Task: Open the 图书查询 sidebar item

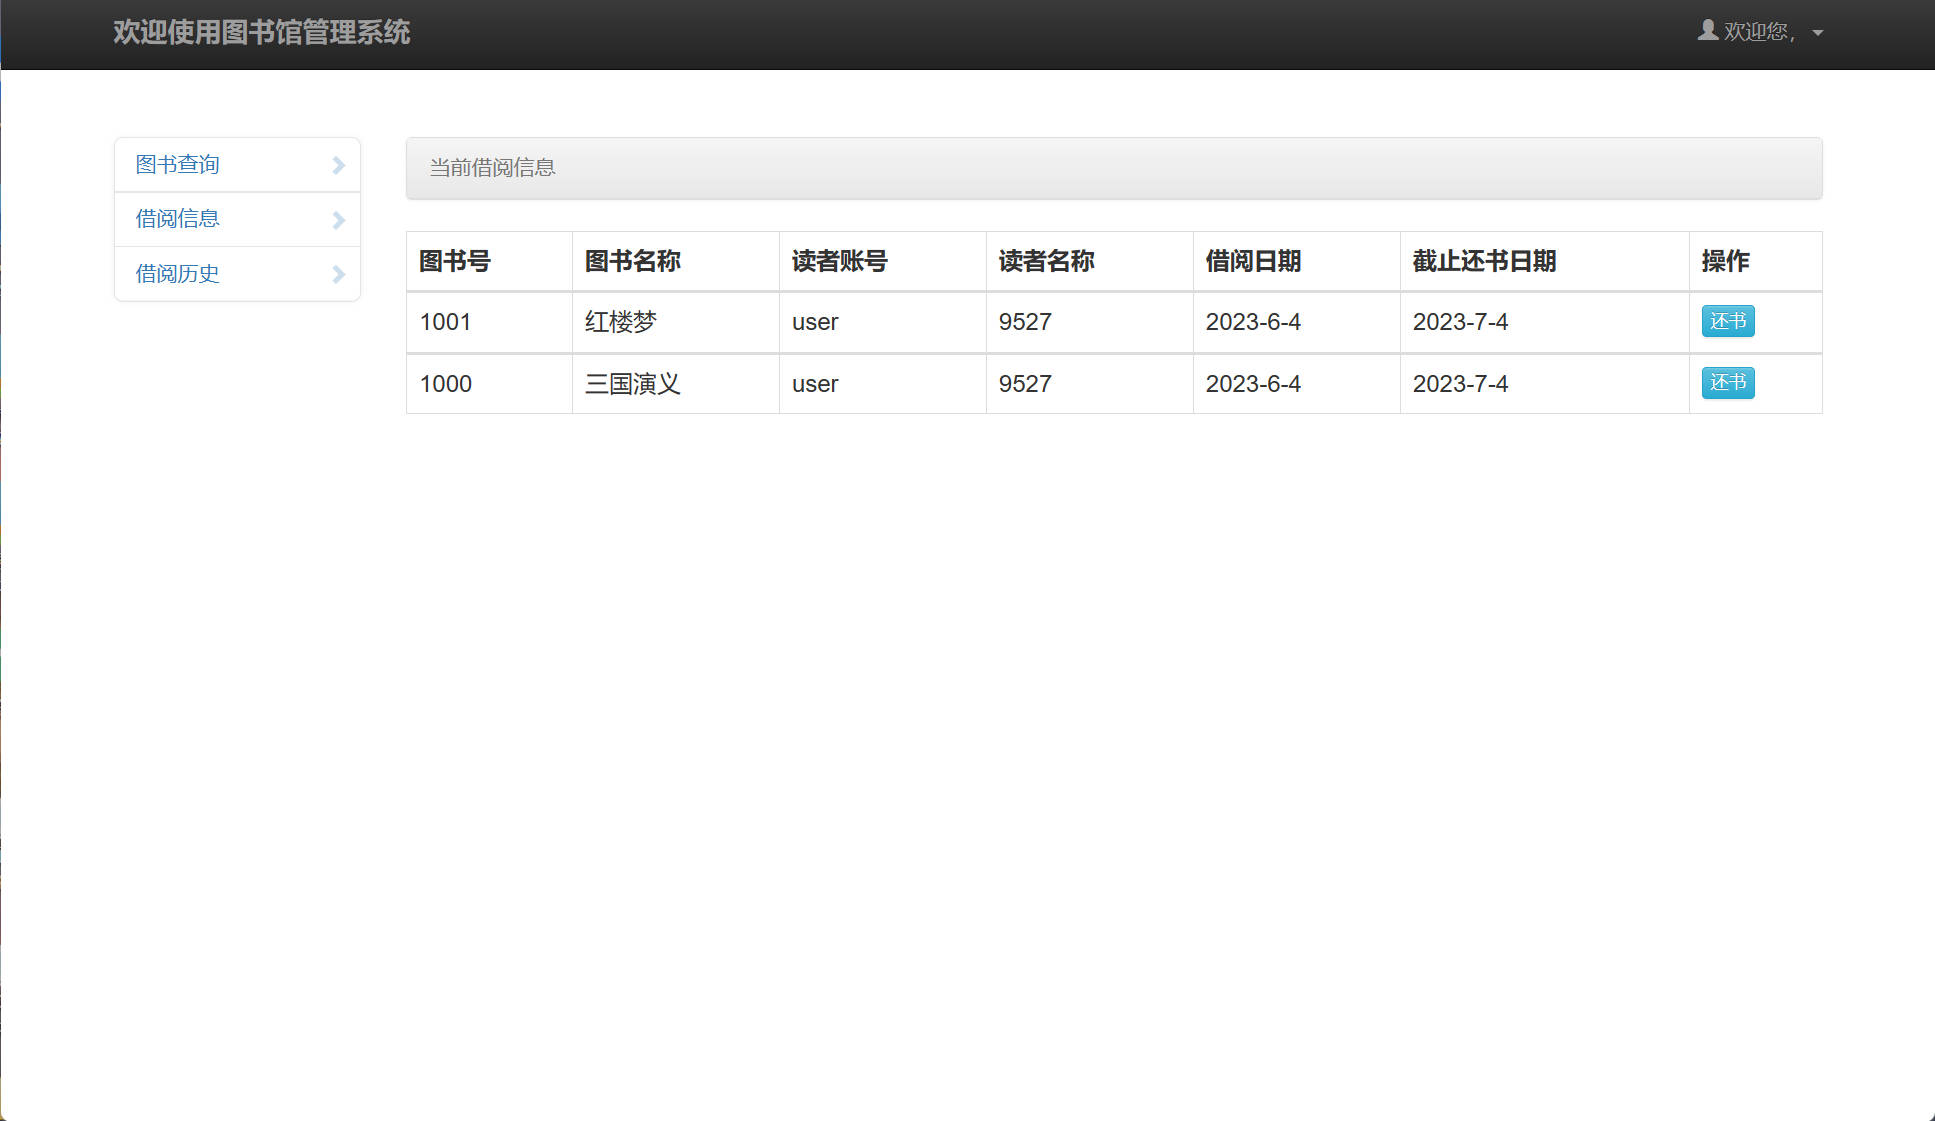Action: 178,165
